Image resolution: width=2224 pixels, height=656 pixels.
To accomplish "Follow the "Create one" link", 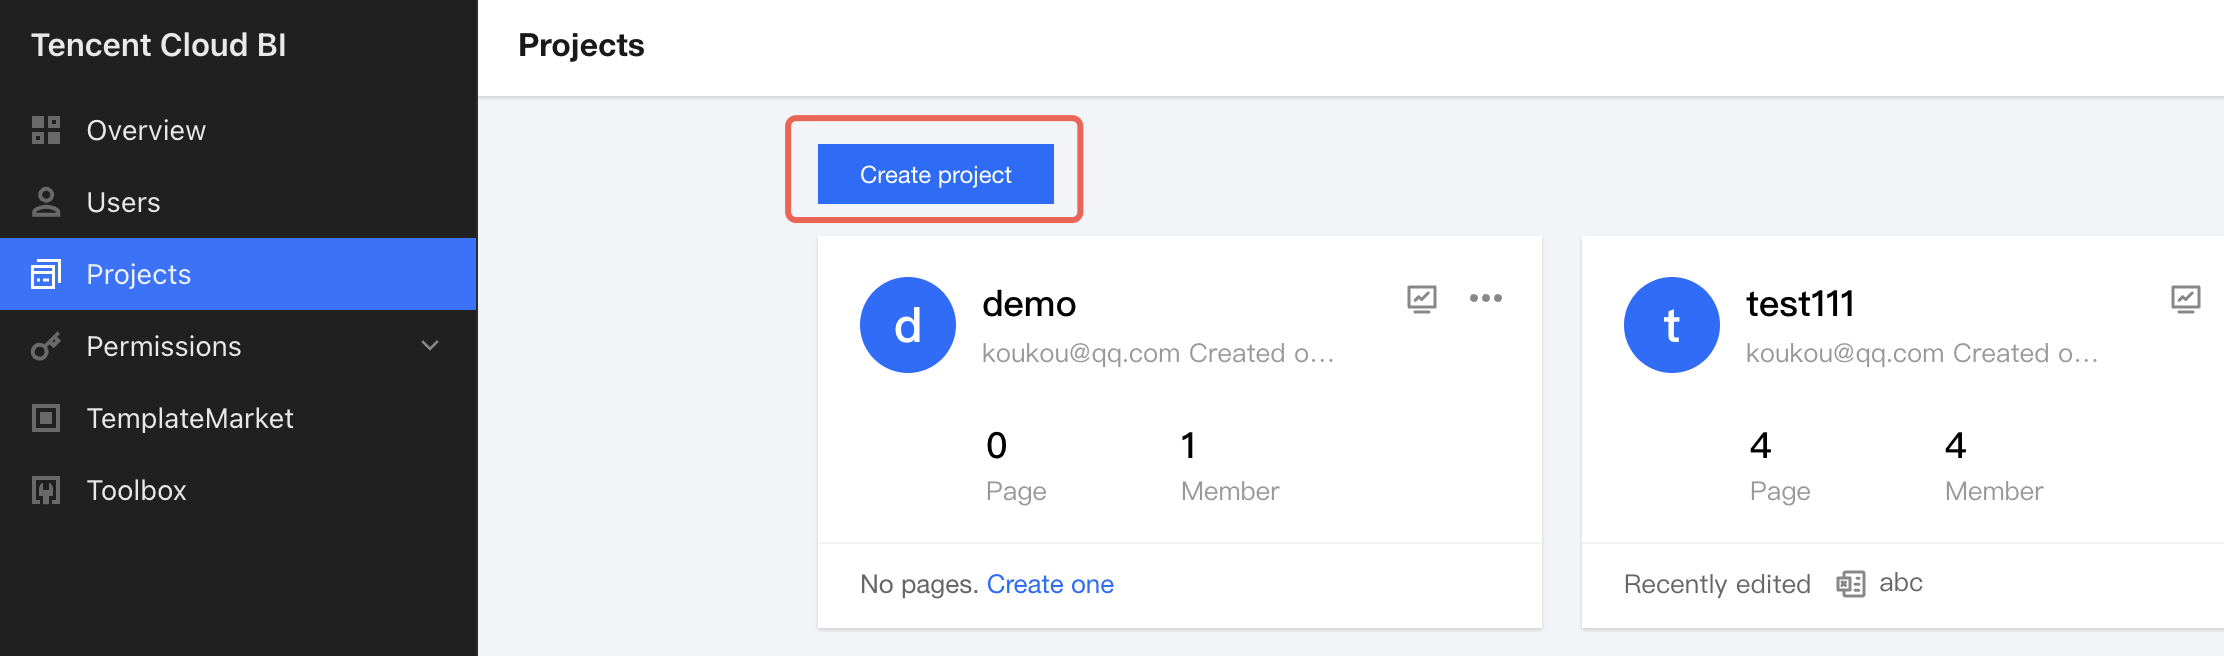I will (x=1050, y=584).
